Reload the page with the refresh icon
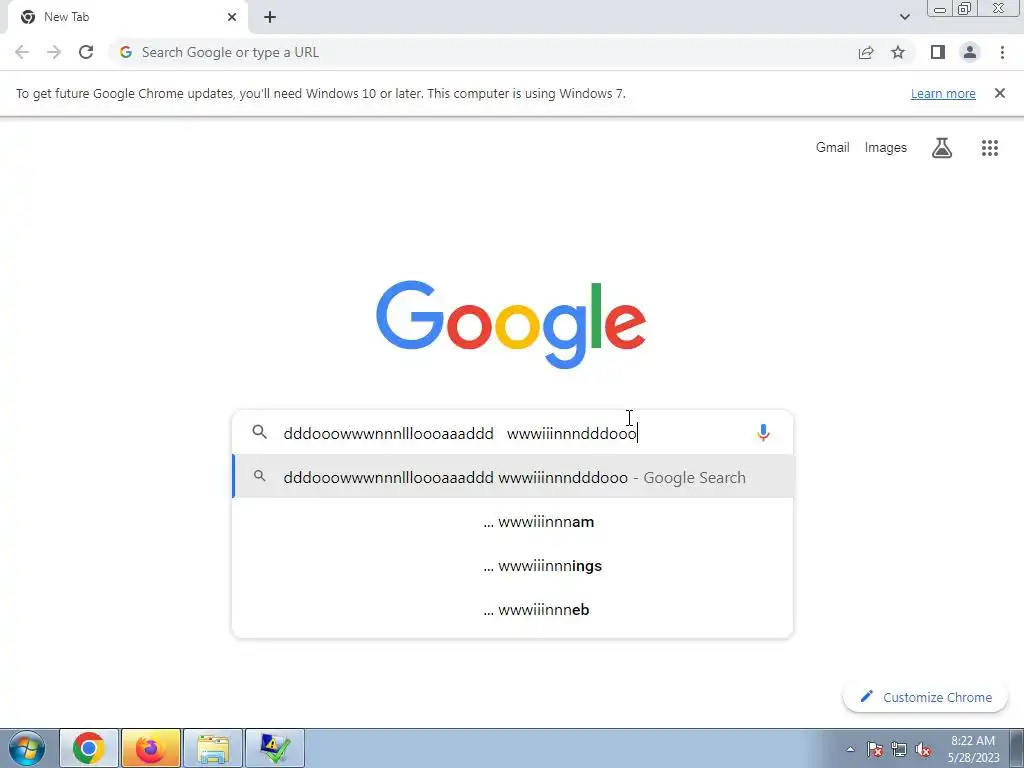Screen dimensions: 1024x768 [86, 52]
